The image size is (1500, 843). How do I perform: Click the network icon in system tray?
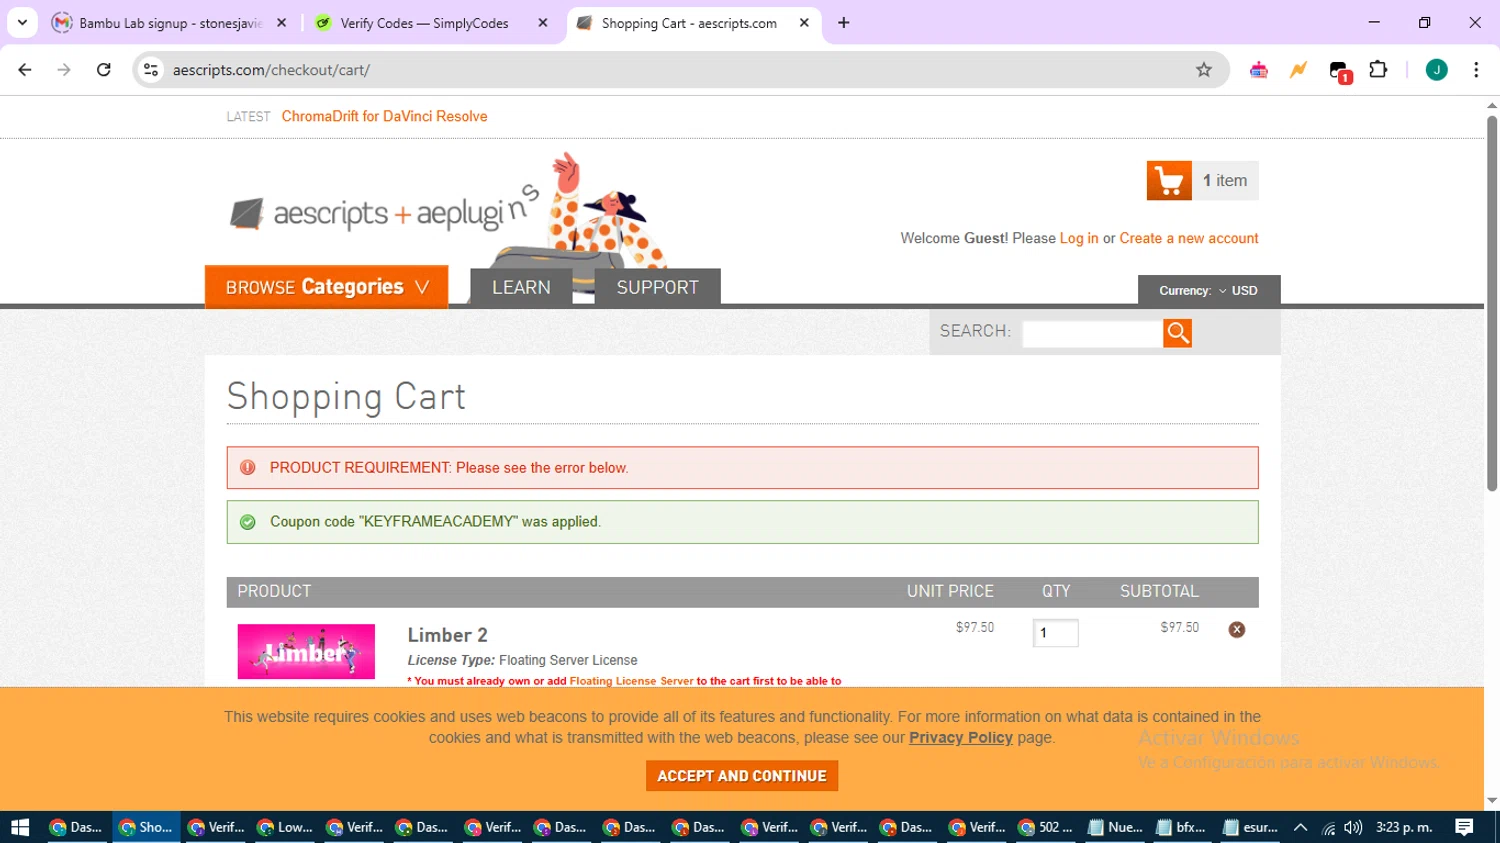tap(1328, 827)
